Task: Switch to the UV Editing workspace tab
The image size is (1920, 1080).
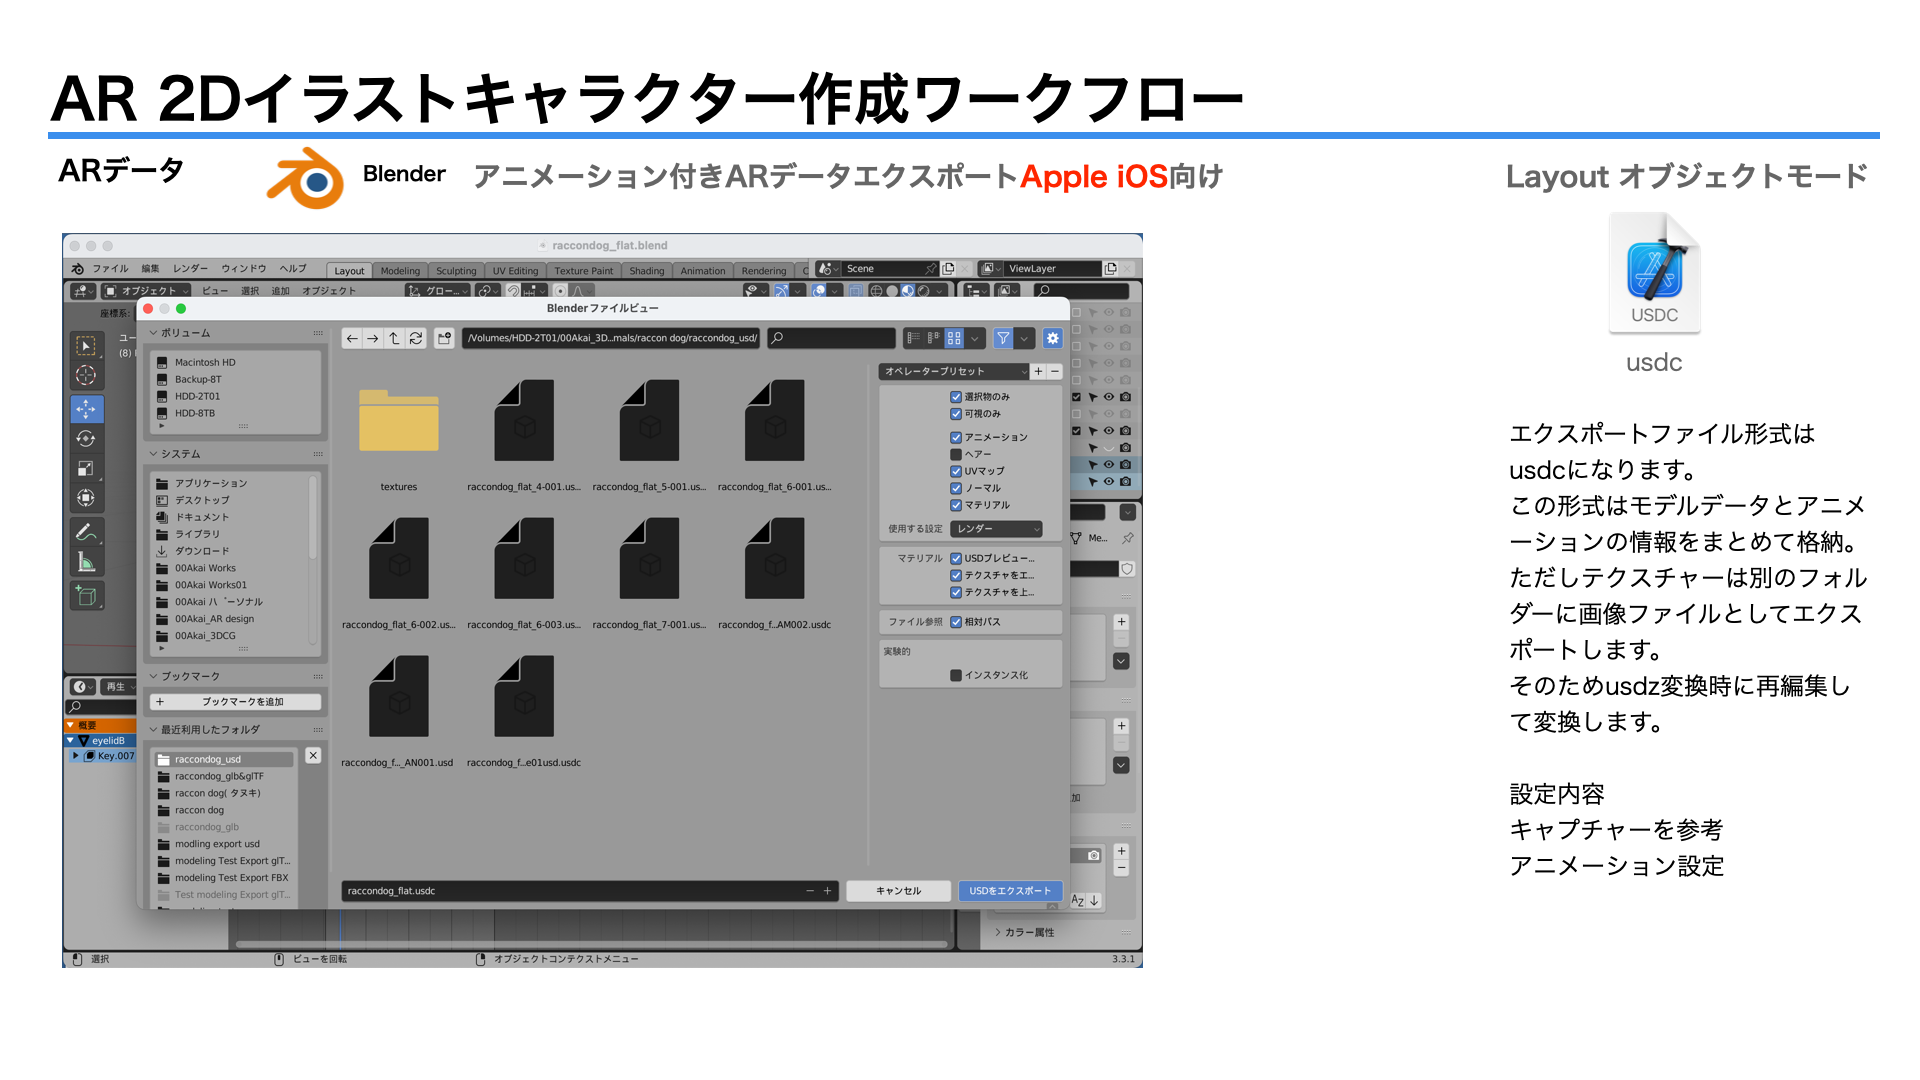Action: point(515,271)
